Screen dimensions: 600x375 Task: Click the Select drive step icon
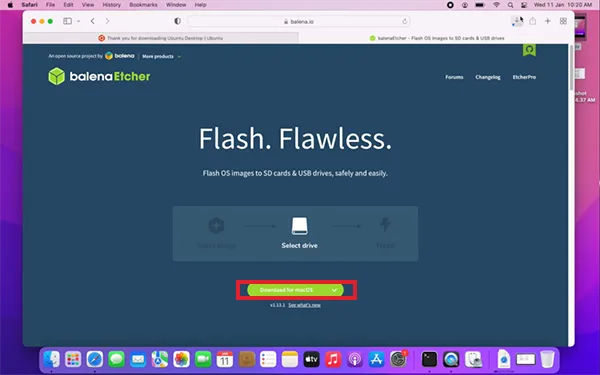[x=299, y=226]
